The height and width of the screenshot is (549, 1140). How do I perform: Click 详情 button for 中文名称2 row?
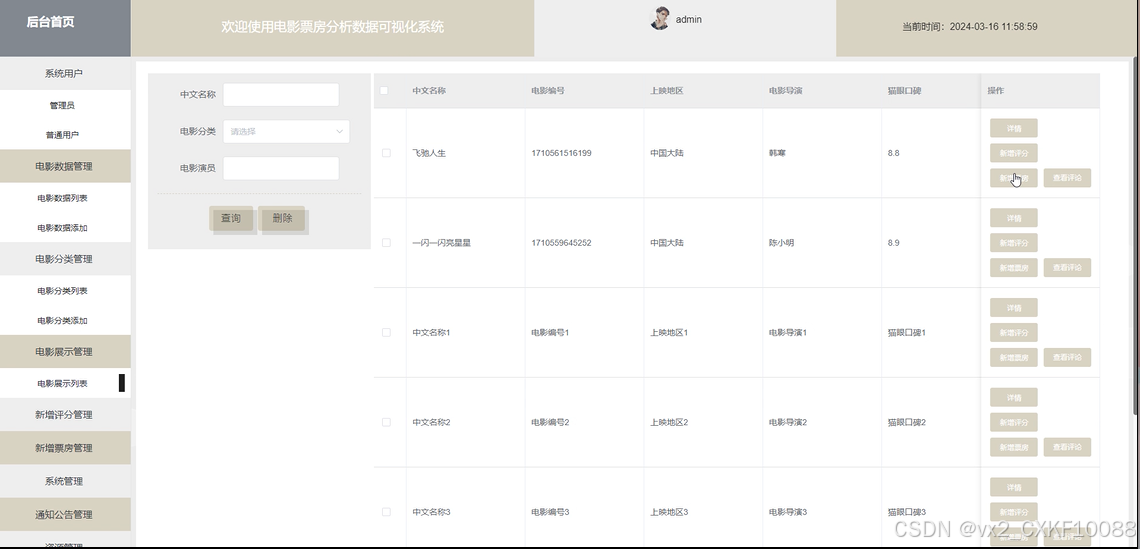click(x=1013, y=398)
